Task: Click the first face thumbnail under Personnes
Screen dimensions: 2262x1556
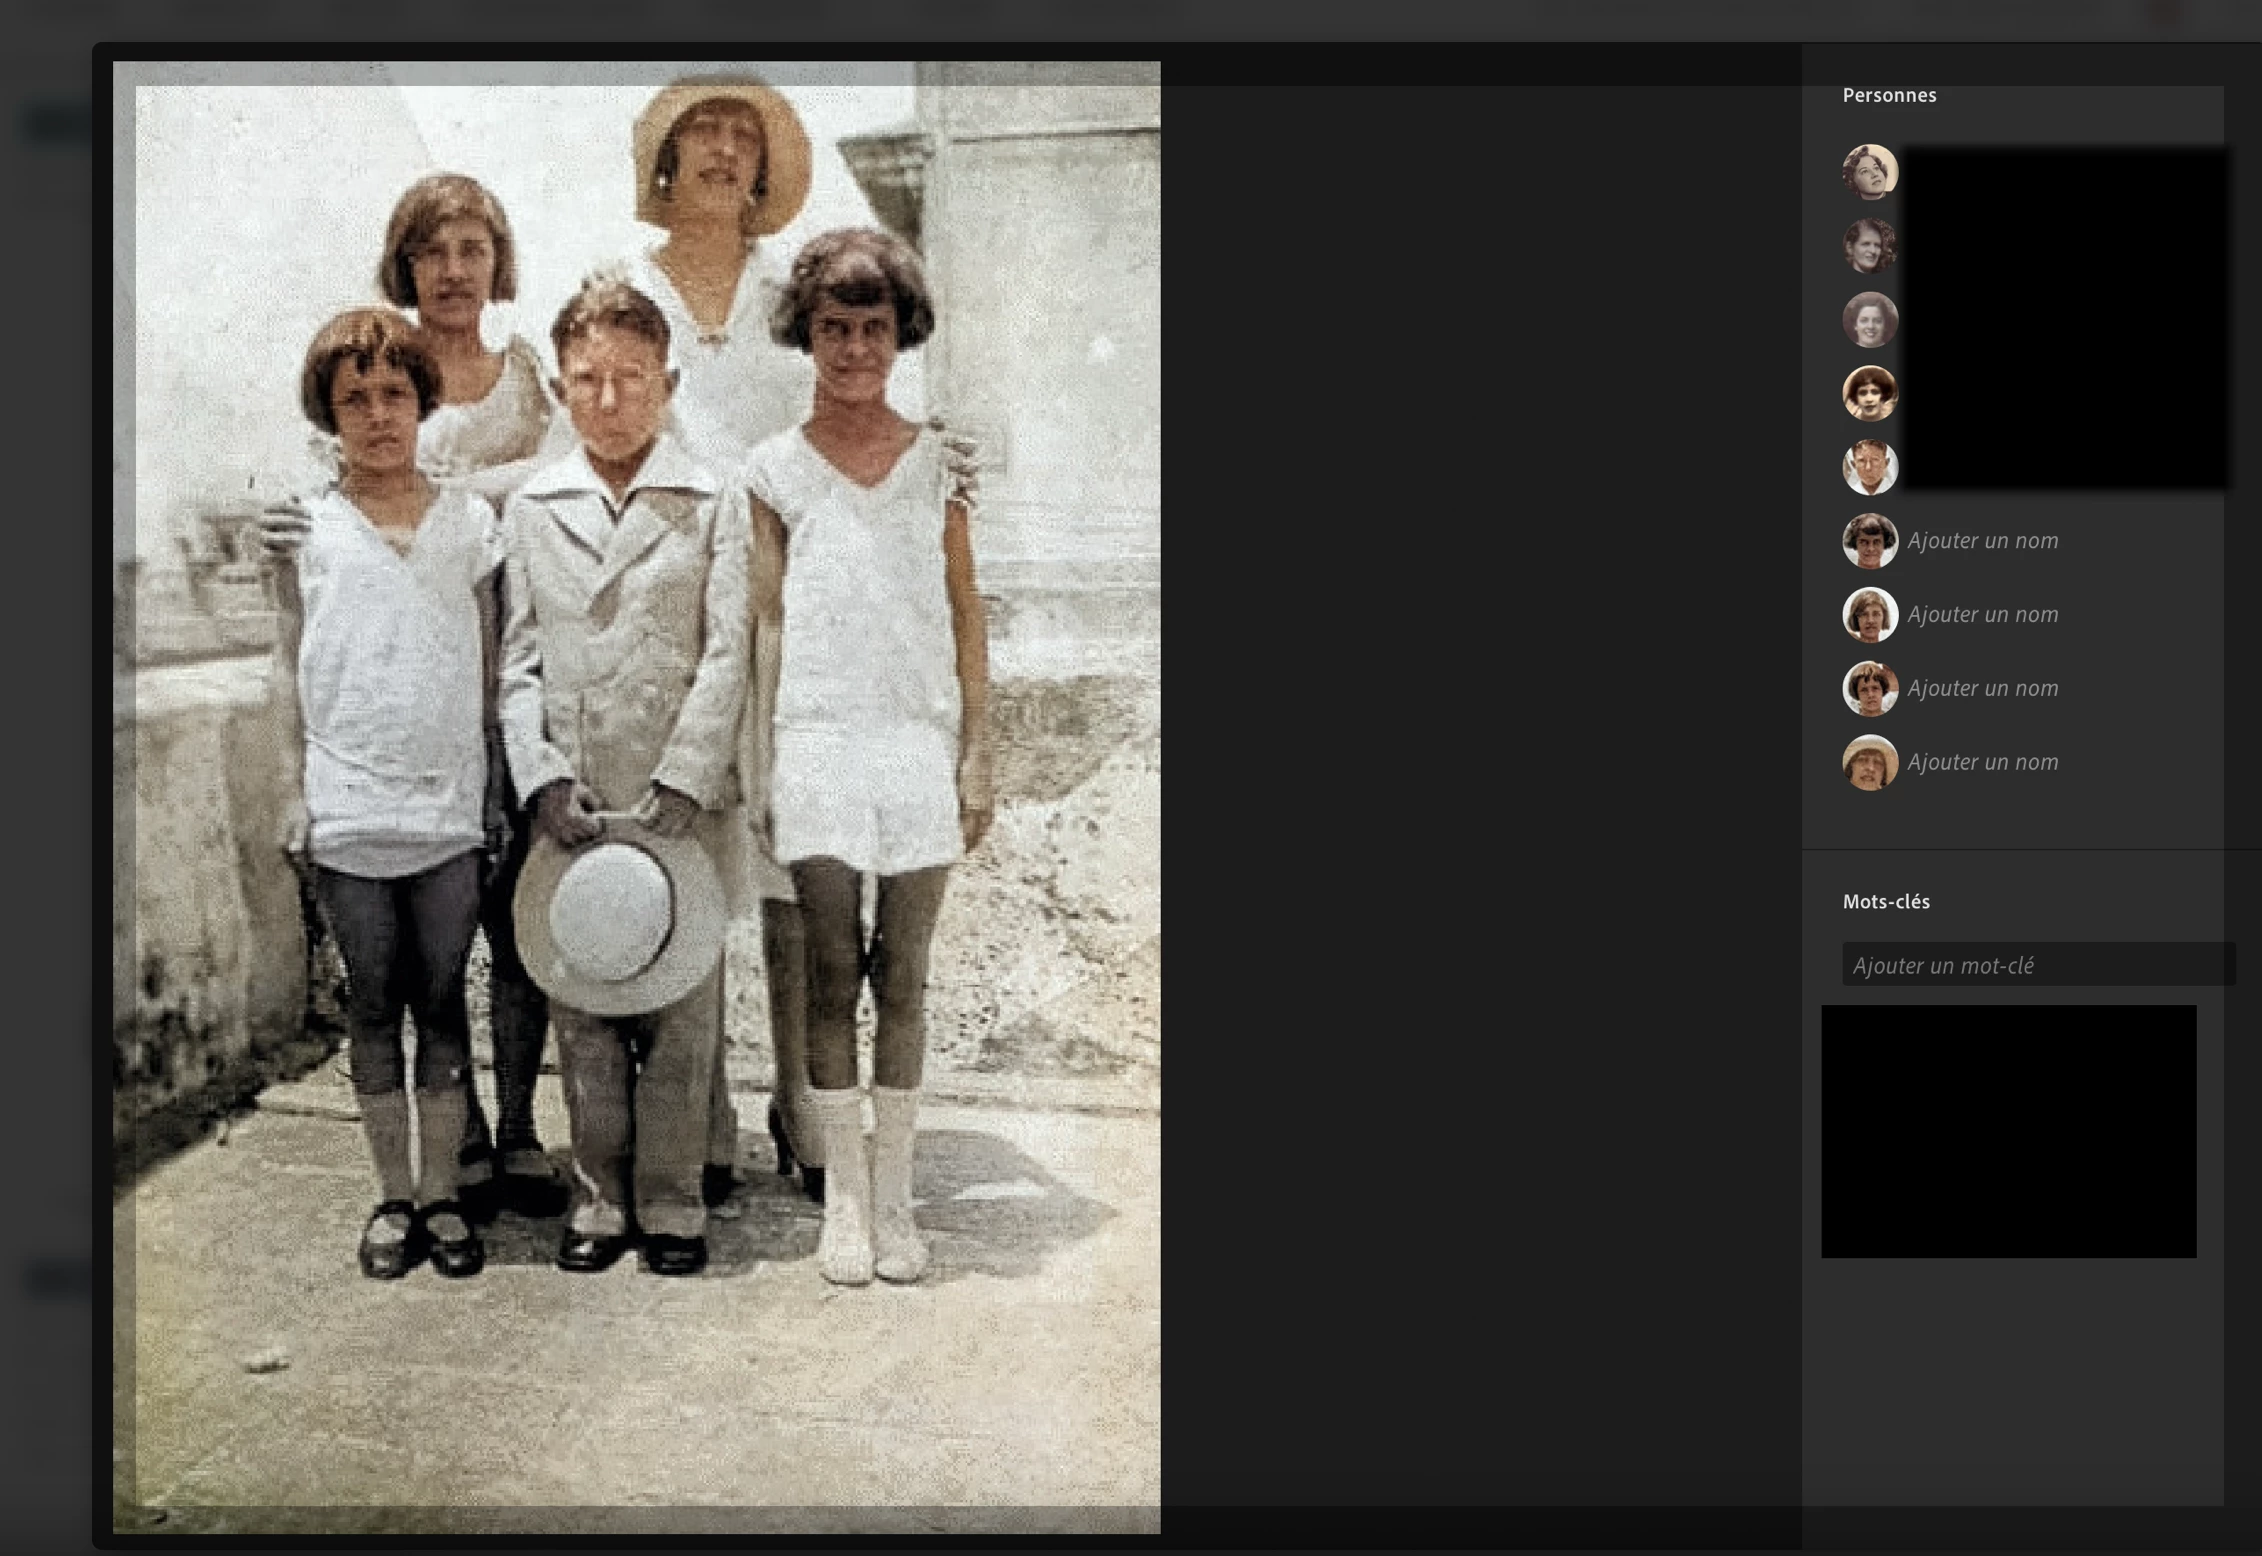Action: click(1869, 172)
